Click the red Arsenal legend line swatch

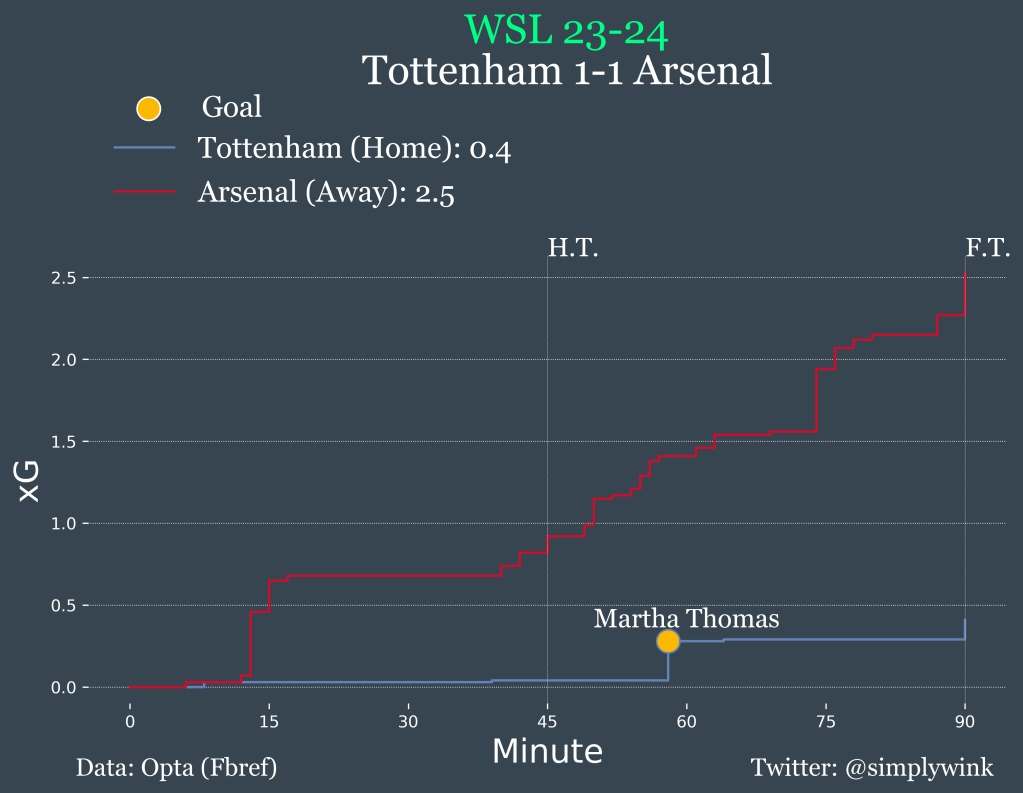coord(145,191)
